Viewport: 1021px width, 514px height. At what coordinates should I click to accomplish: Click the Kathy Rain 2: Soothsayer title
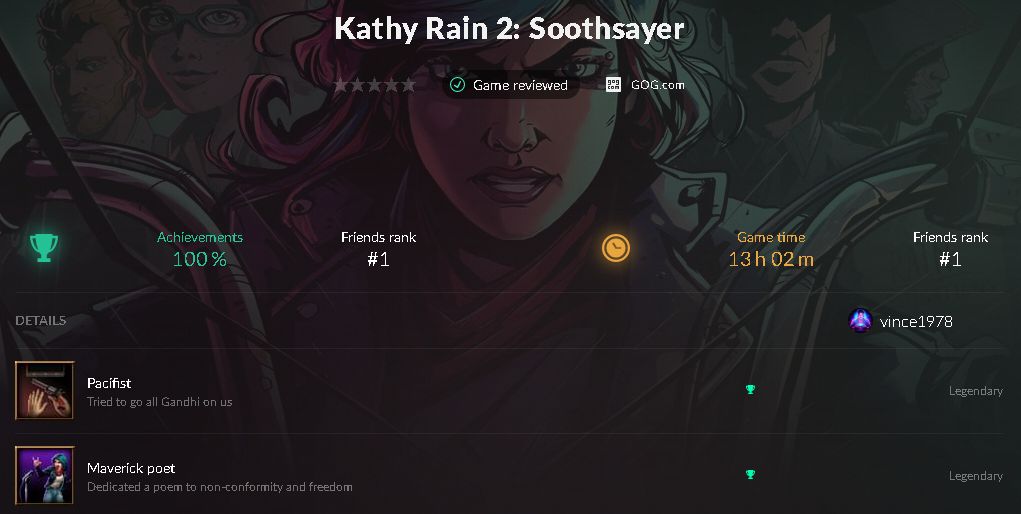[509, 28]
